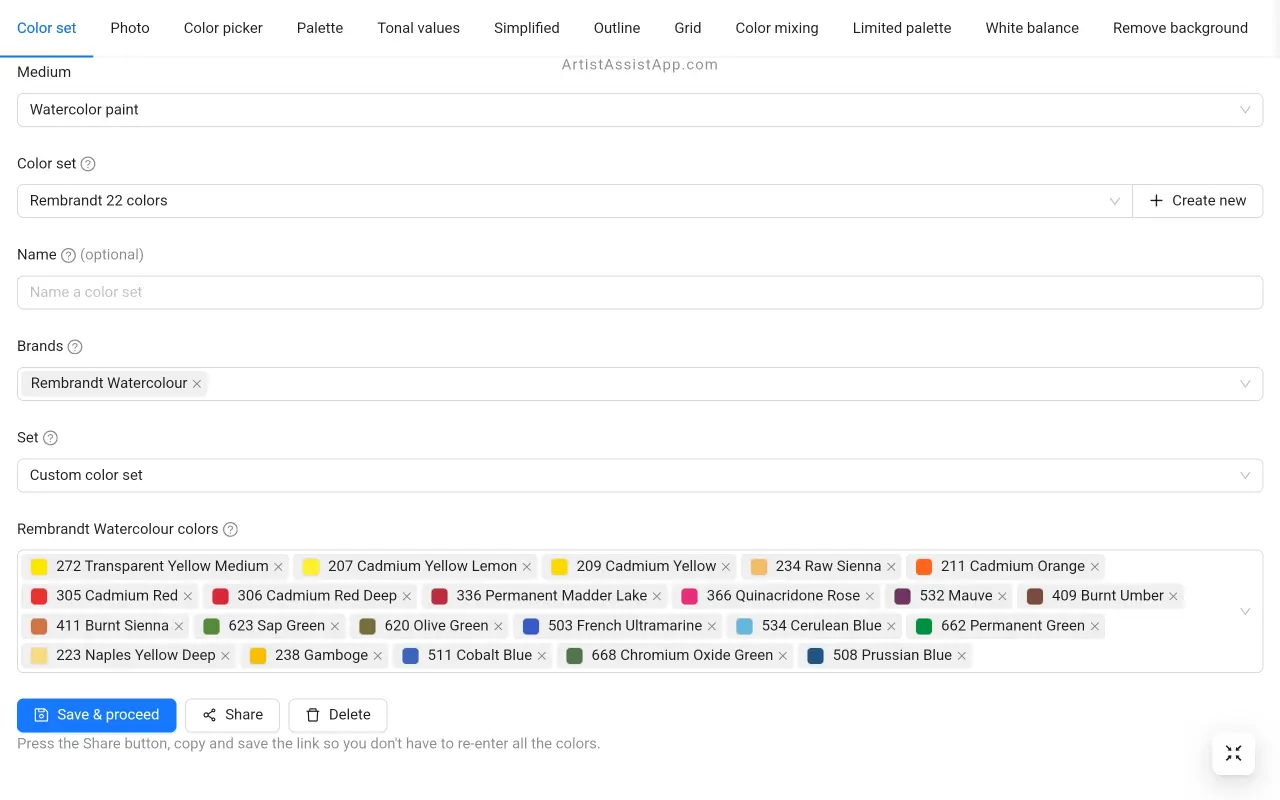Viewport: 1280px width, 800px height.
Task: Remove the 409 Burnt Umber tag
Action: tap(1174, 596)
